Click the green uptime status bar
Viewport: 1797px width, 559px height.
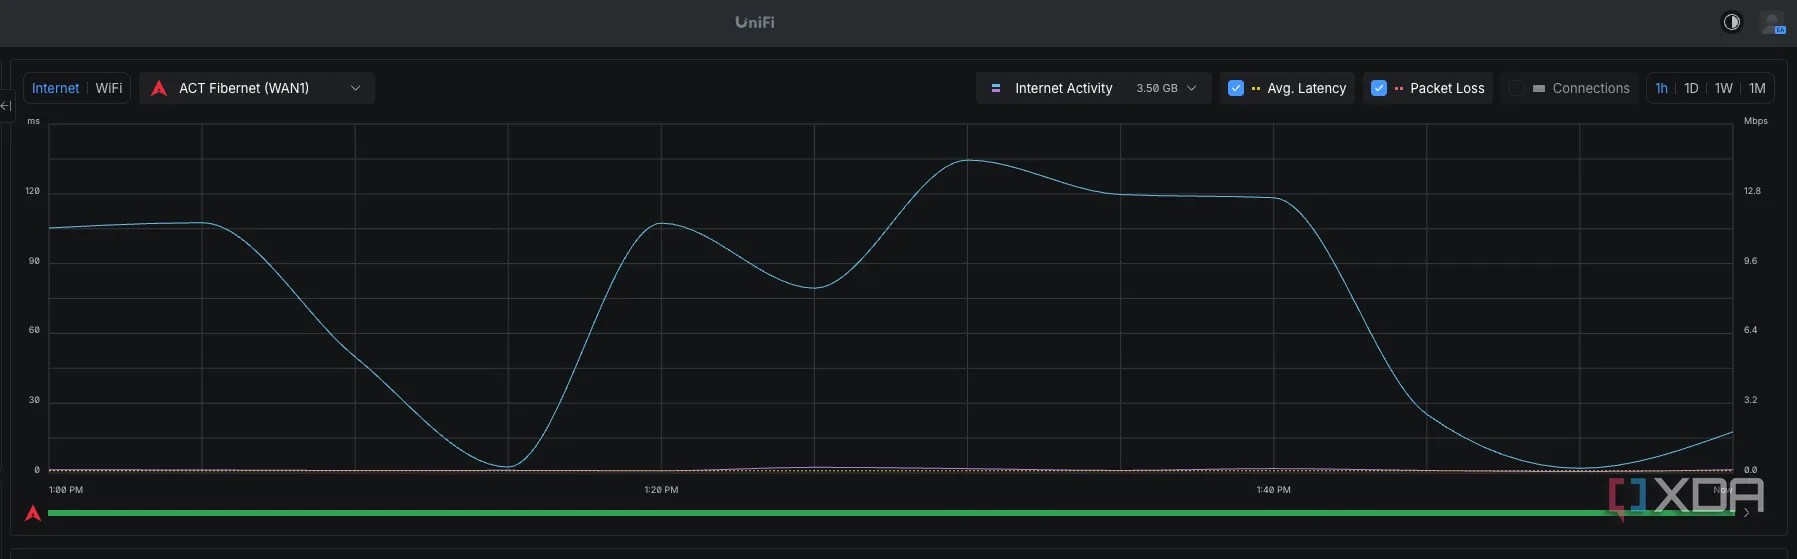tap(890, 513)
